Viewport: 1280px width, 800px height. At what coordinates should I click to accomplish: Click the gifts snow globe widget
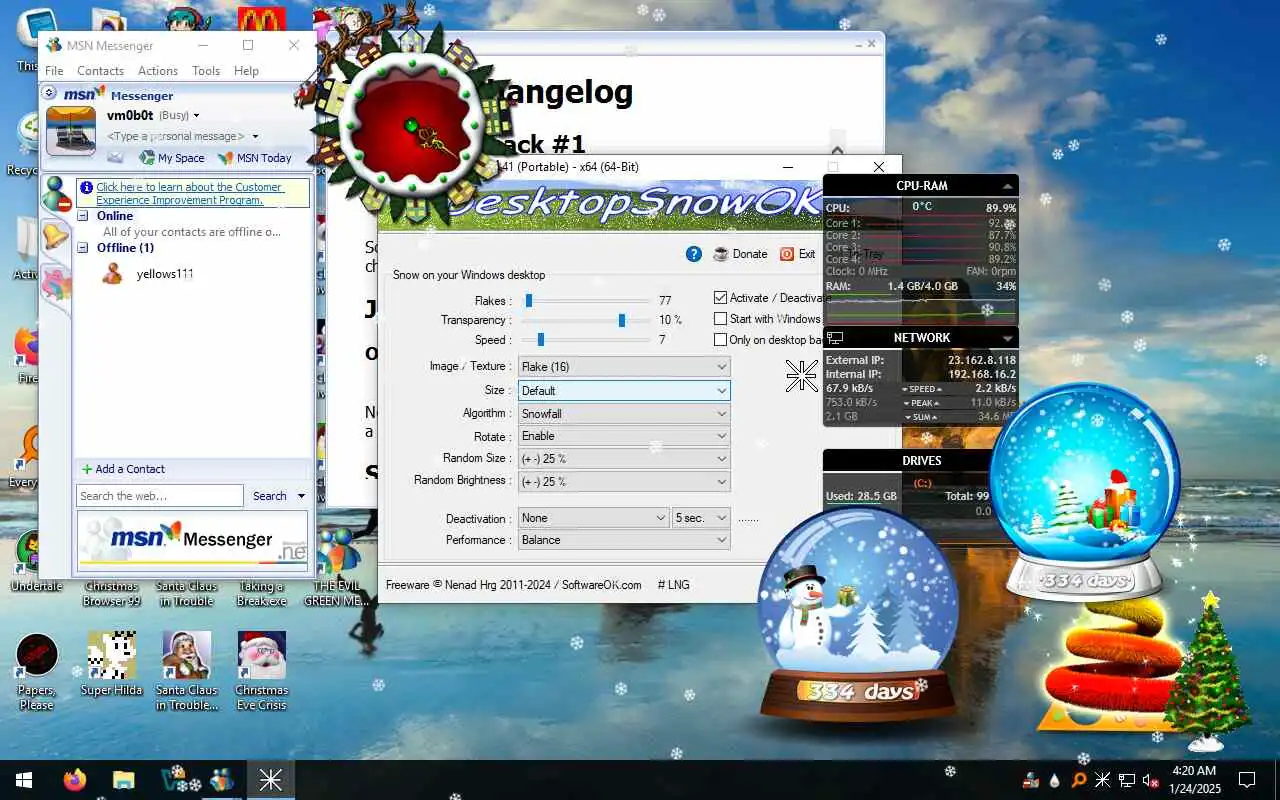pos(1085,490)
